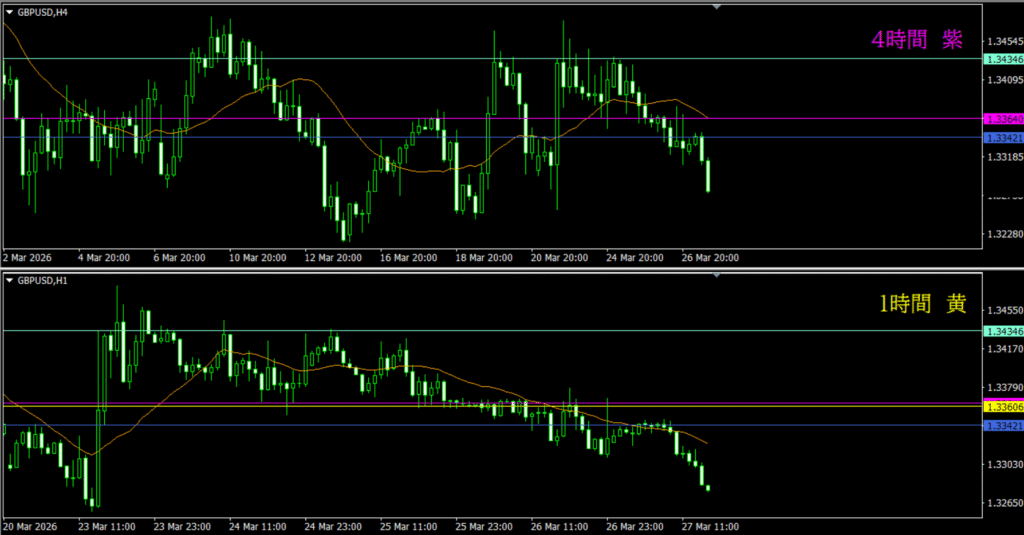1024x535 pixels.
Task: Click the magenta '4時間 紫' text label
Action: (917, 40)
